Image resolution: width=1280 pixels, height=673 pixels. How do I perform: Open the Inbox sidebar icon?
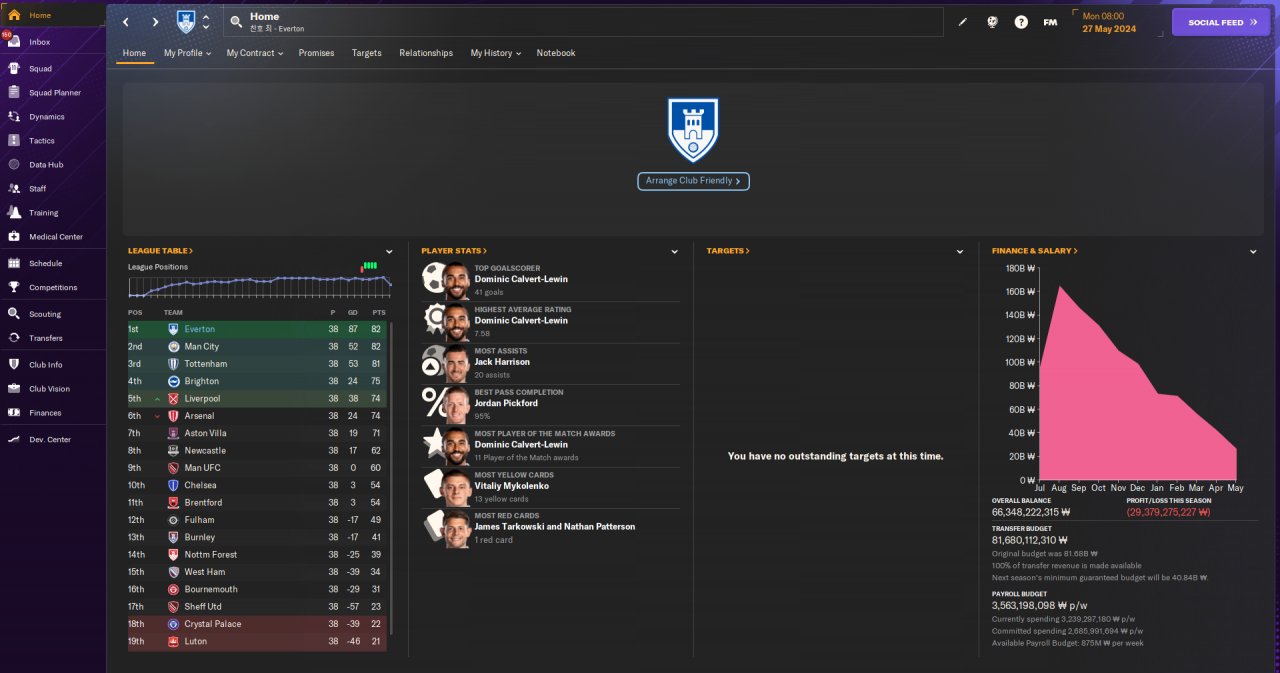14,42
